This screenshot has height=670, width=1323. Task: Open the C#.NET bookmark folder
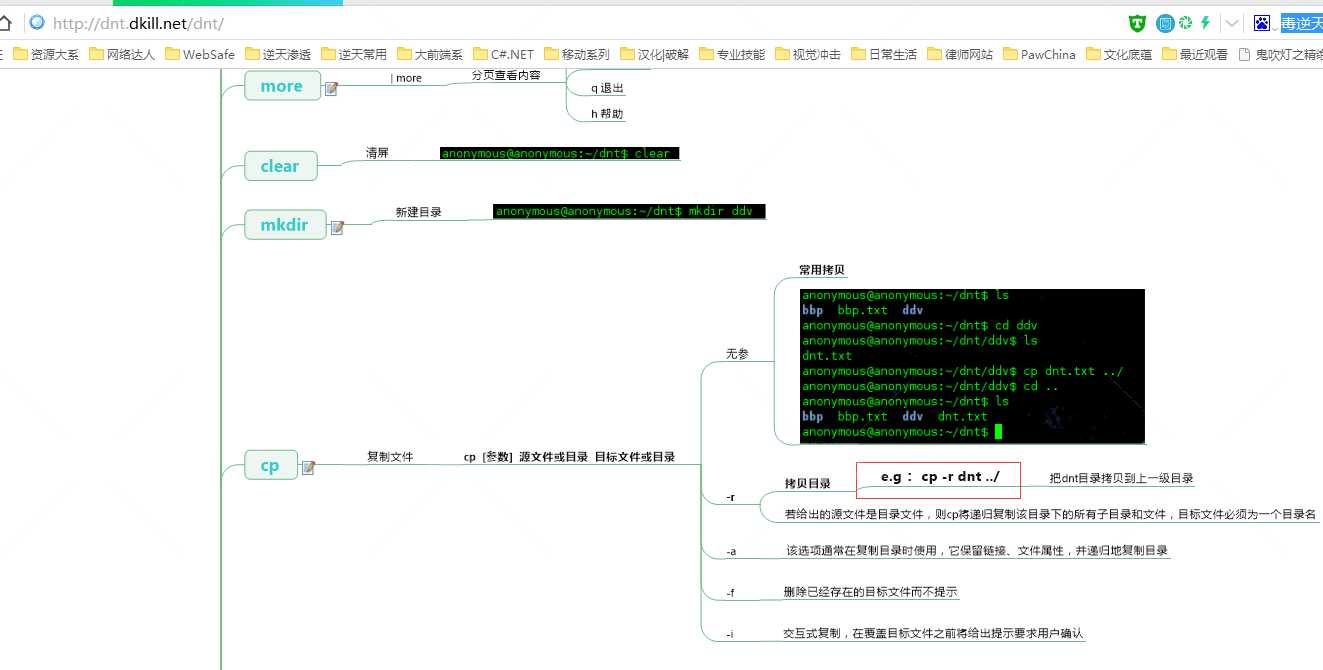(503, 54)
